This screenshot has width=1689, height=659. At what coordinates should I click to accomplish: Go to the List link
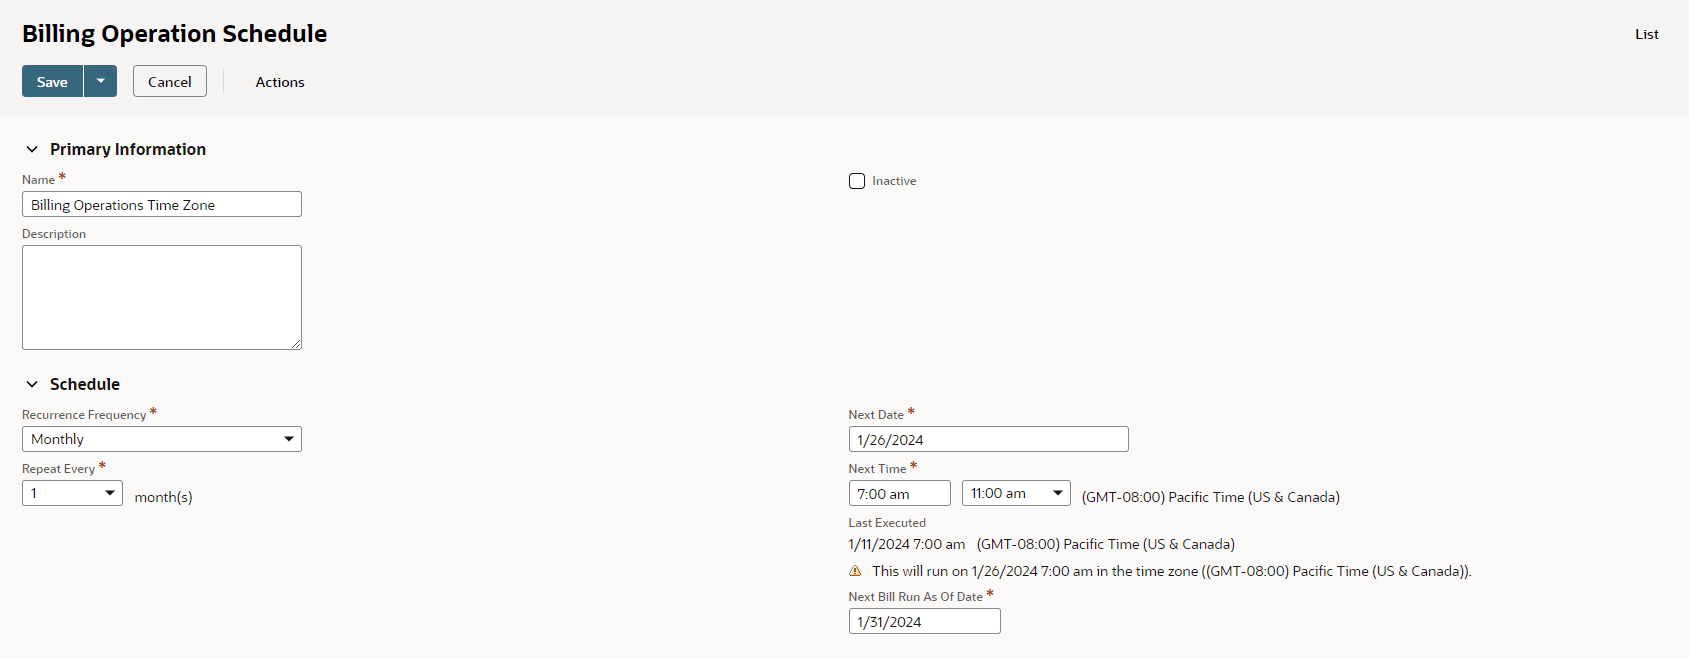(1647, 34)
